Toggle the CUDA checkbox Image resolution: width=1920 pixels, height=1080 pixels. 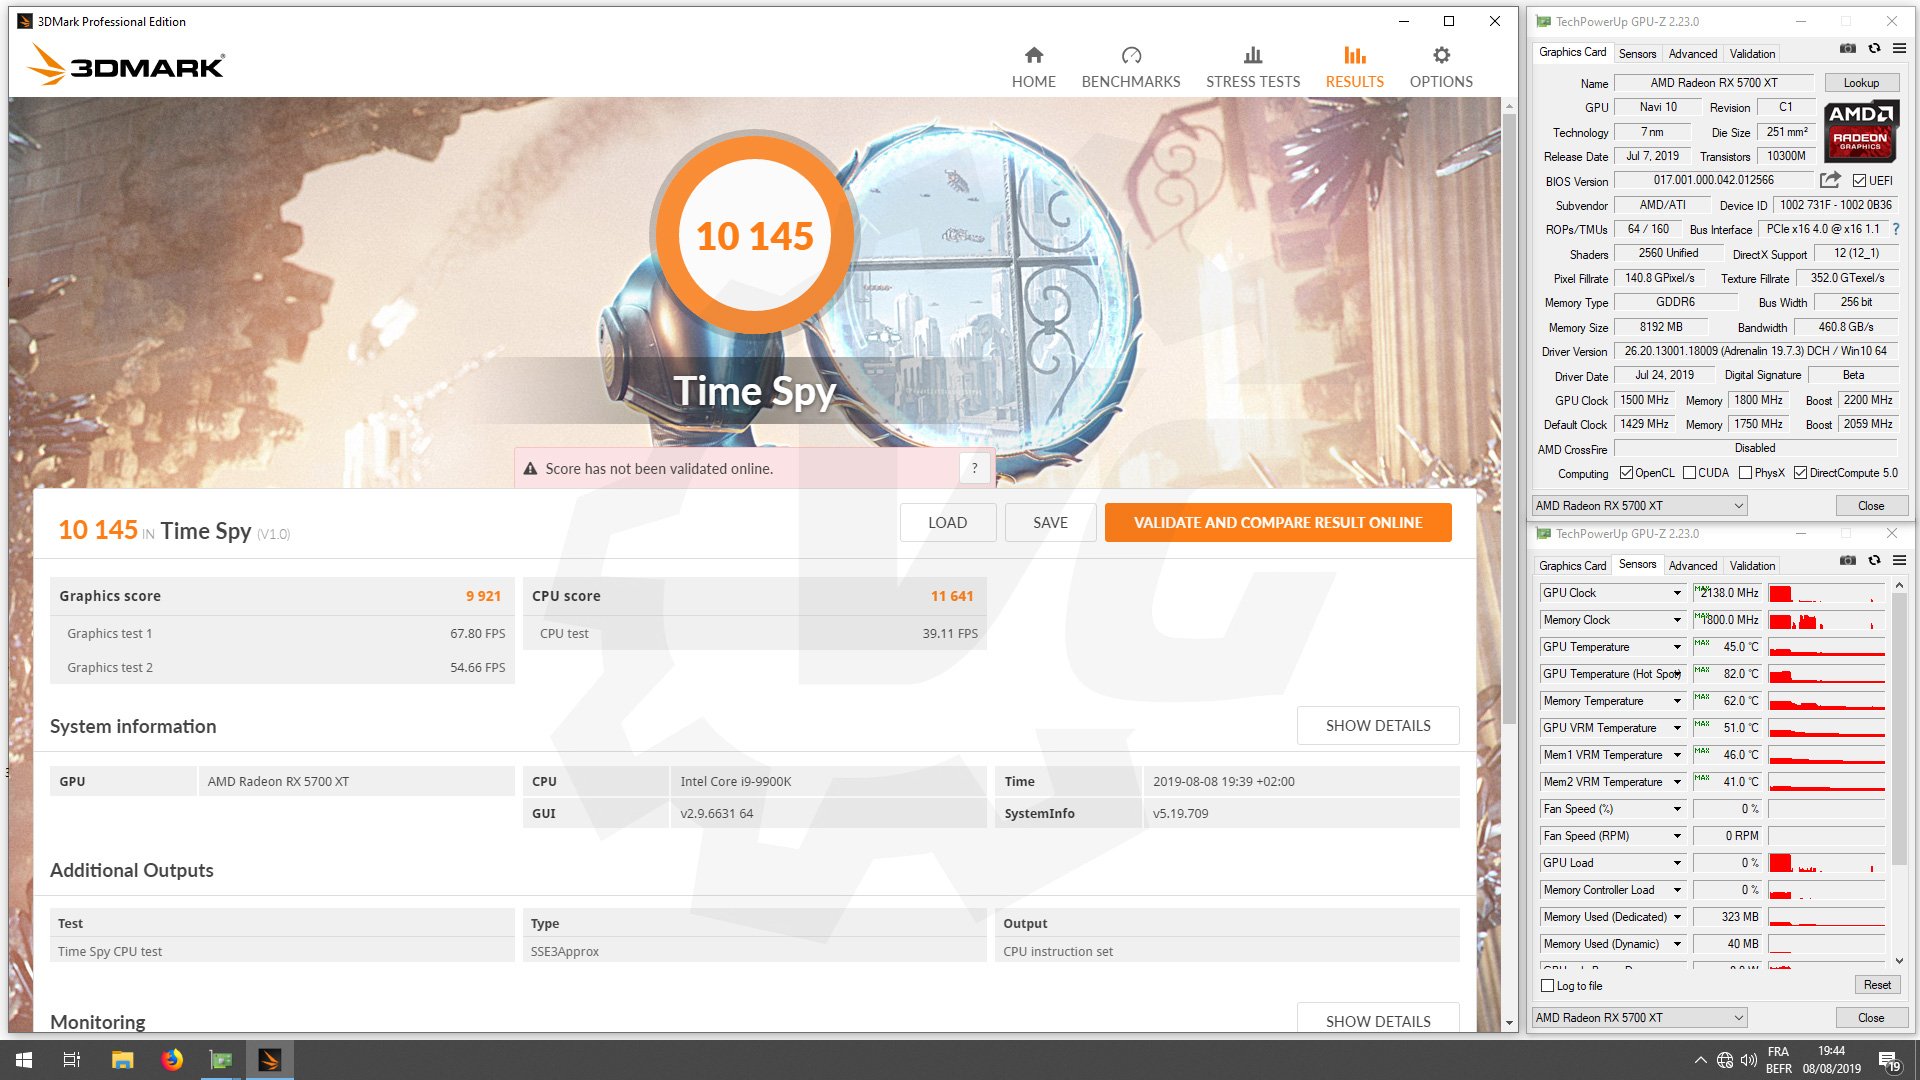[1689, 473]
